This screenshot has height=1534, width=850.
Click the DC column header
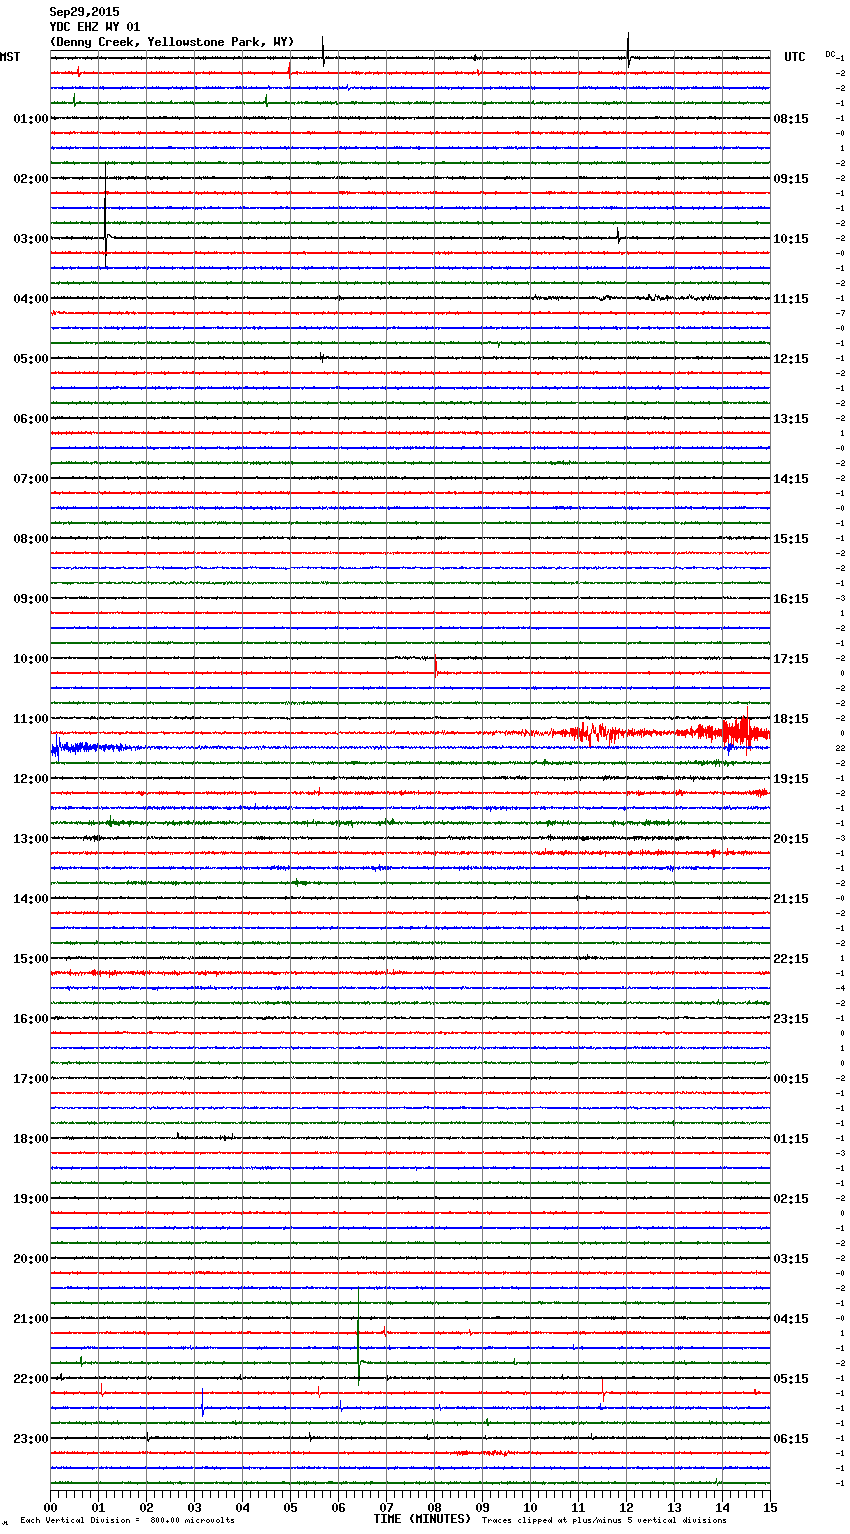point(830,54)
